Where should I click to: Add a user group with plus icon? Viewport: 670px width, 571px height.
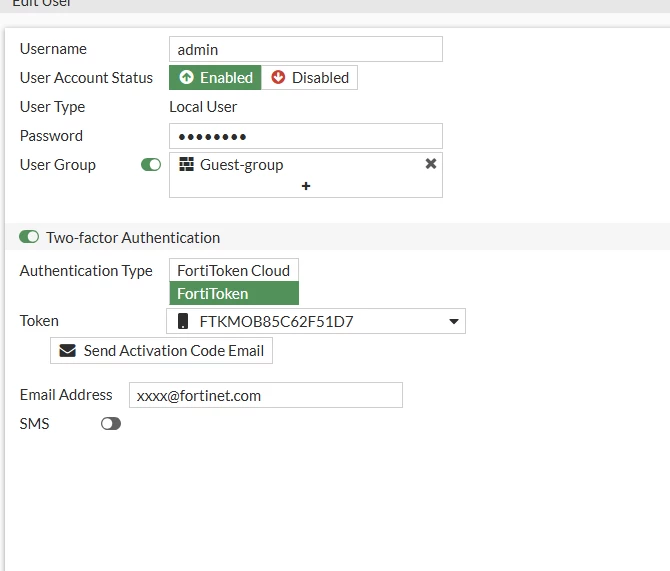pyautogui.click(x=306, y=186)
